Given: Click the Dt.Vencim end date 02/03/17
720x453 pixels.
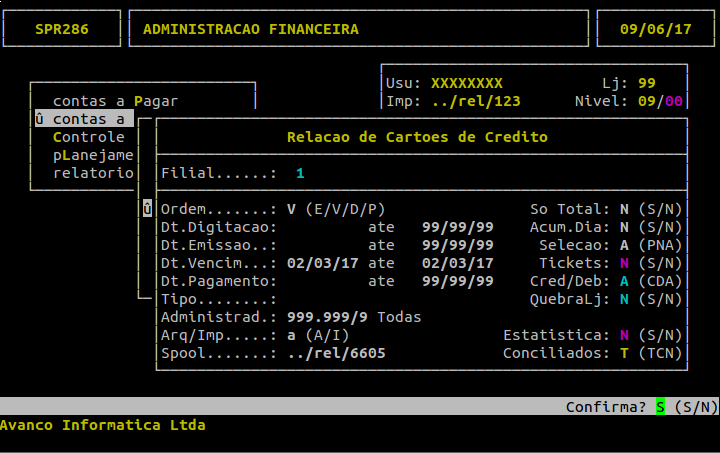Looking at the screenshot, I should (457, 263).
